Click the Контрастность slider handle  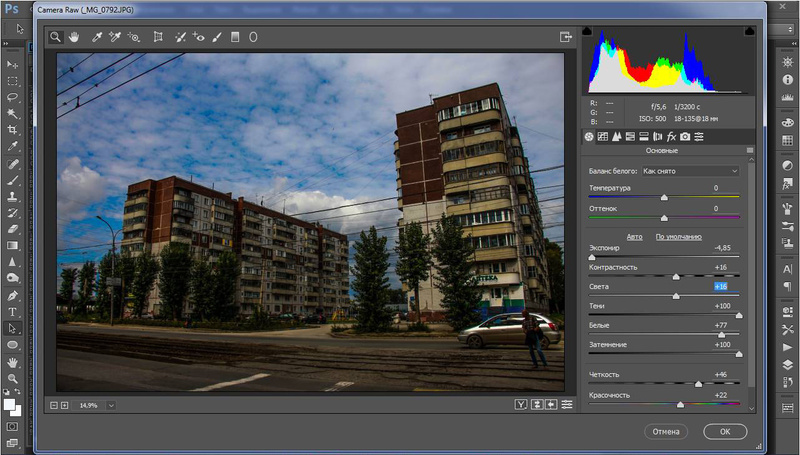[676, 276]
